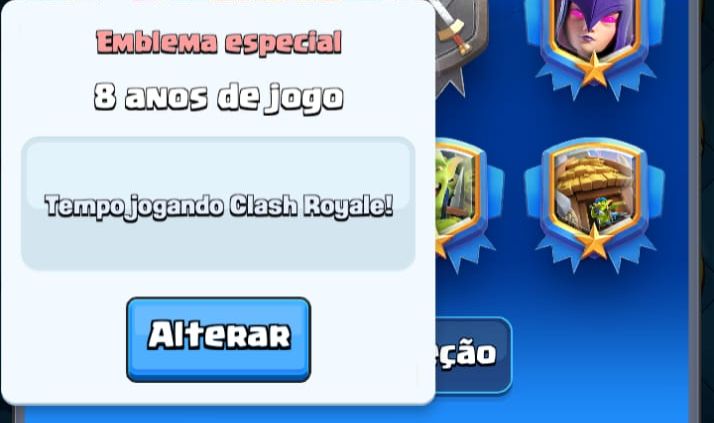Click the gold star on Goblin badge
Screen dimensions: 714x423
click(441, 246)
